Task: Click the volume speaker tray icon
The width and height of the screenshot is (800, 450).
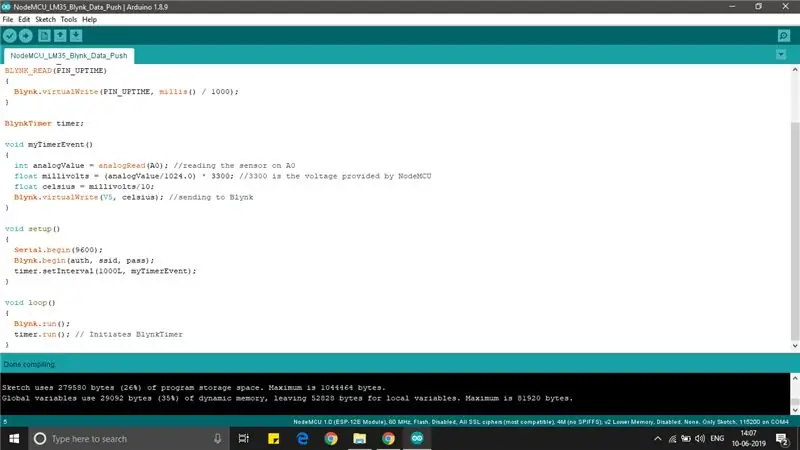Action: point(700,439)
